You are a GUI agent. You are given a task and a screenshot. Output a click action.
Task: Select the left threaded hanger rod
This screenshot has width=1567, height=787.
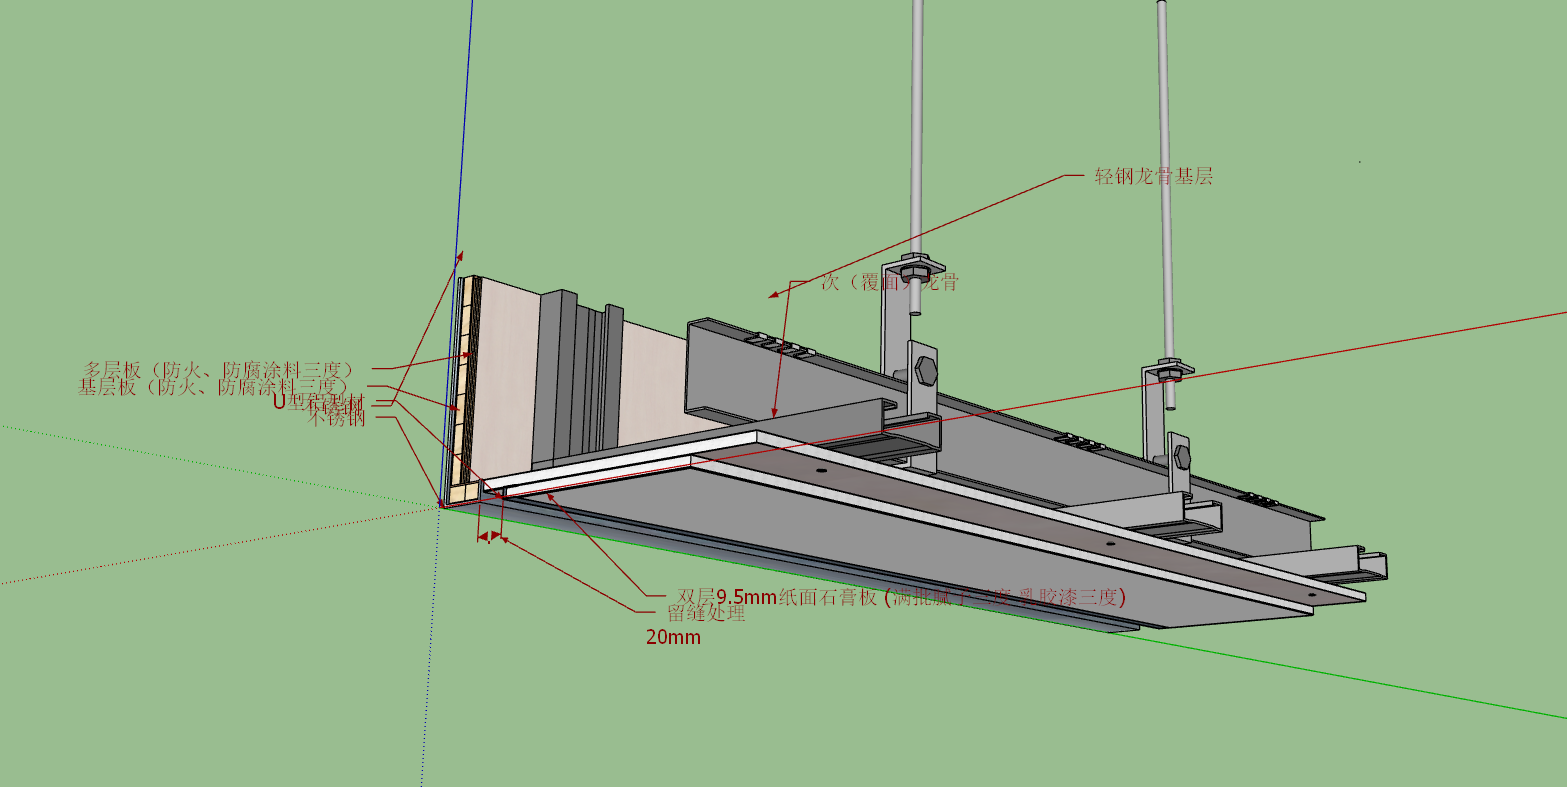click(915, 130)
